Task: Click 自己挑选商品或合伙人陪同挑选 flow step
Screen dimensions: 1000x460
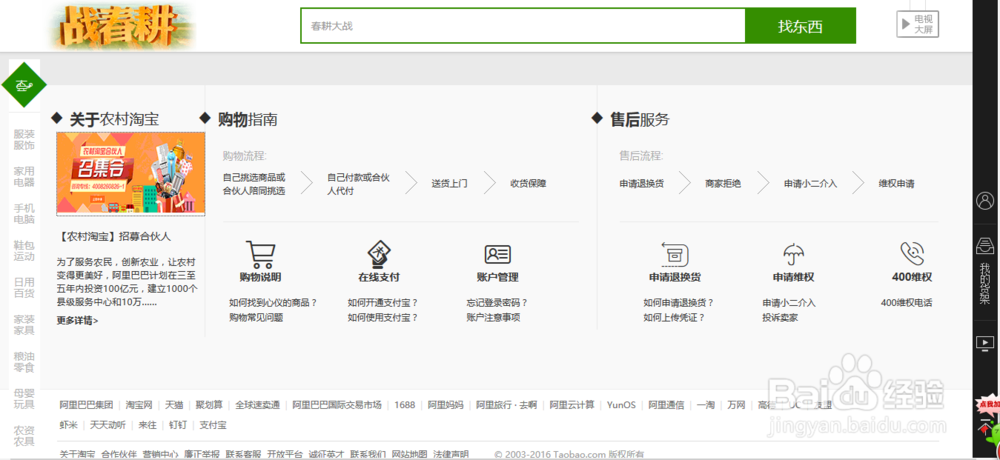Action: 254,184
